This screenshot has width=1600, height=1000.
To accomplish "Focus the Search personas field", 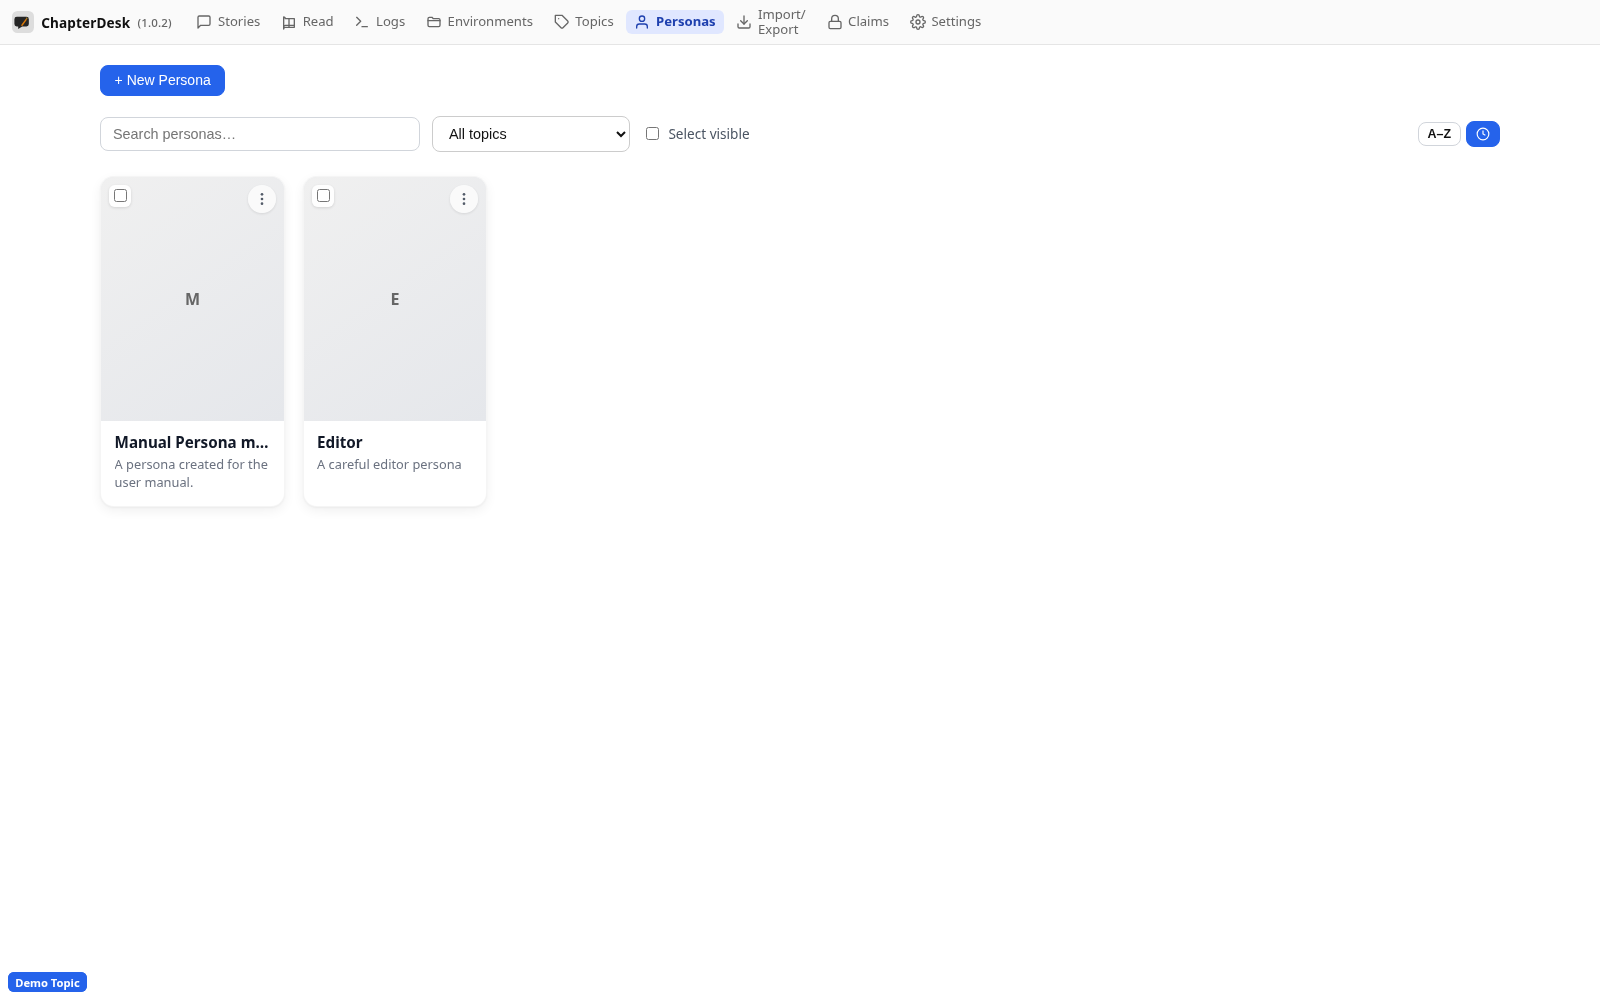I will point(260,134).
